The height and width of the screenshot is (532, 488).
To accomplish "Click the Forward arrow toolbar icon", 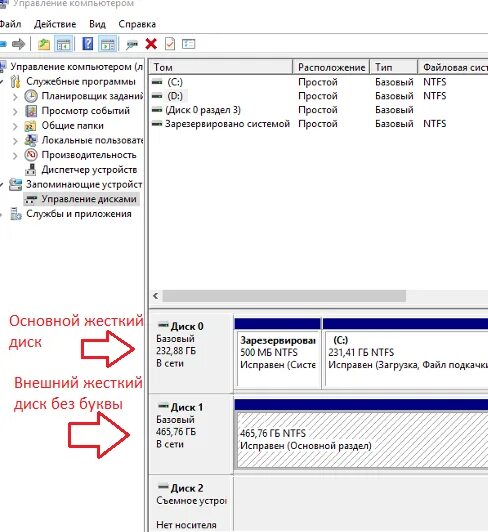I will click(x=18, y=44).
